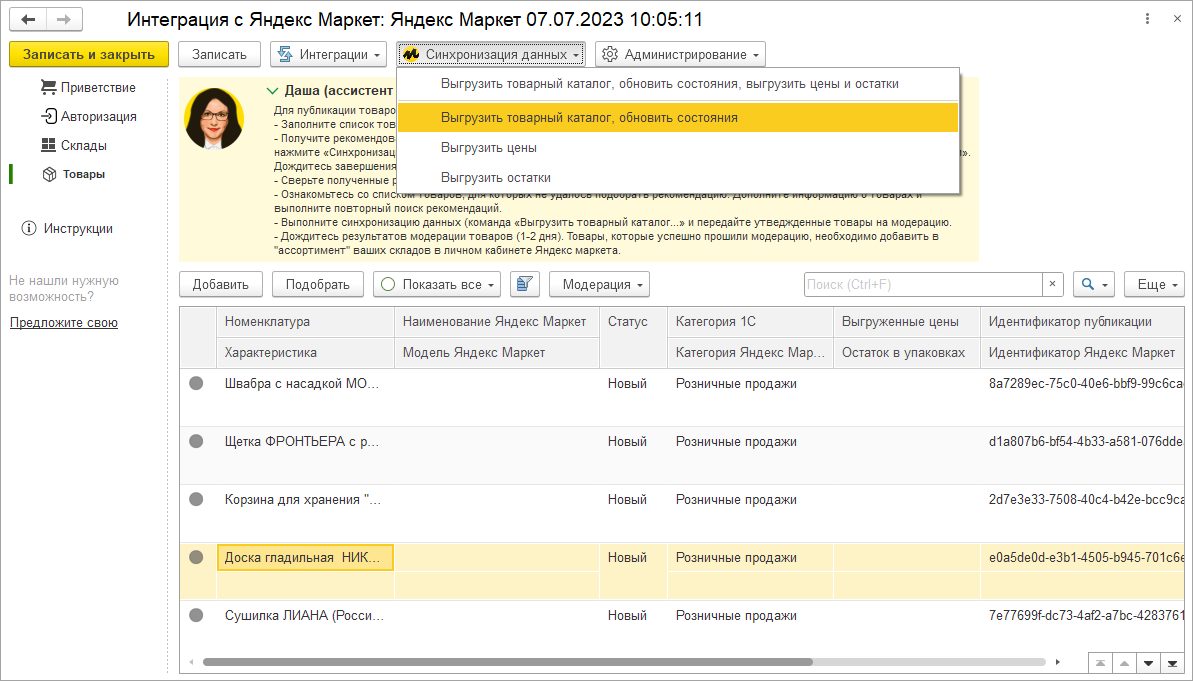Jump to the last row with the bottom arrow
The width and height of the screenshot is (1193, 681).
[x=1172, y=663]
